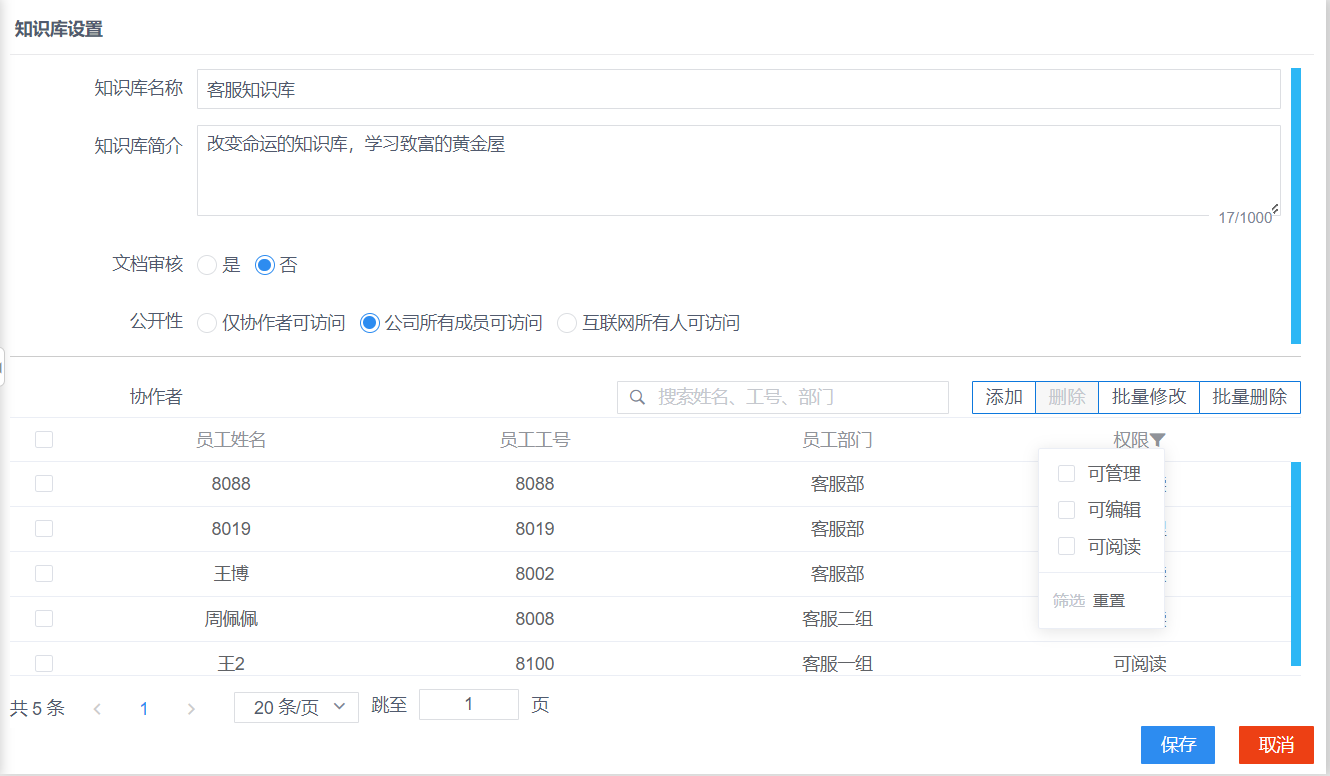Tick the checkbox for employee 8019

tap(44, 528)
